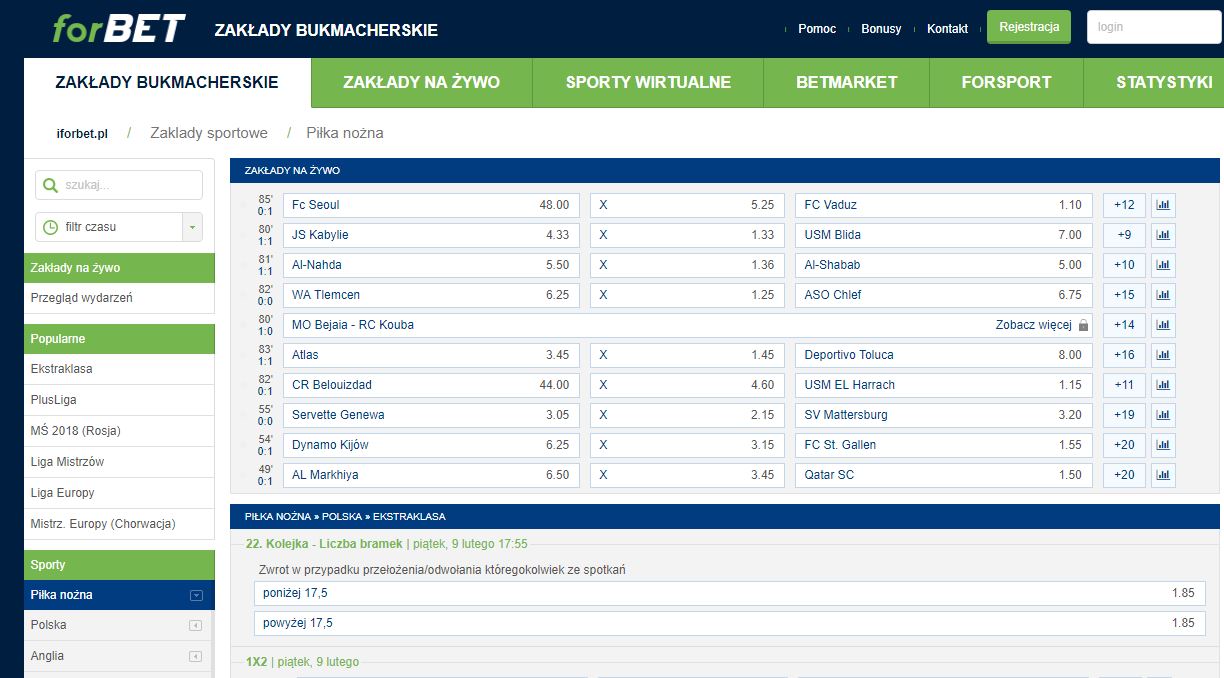Open Sporty wirtualne tab
The height and width of the screenshot is (678, 1224).
tap(648, 83)
